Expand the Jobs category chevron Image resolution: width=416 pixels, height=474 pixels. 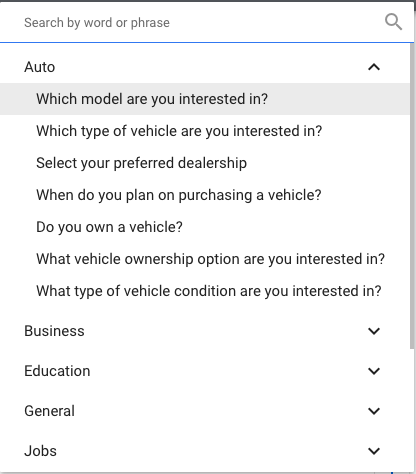pyautogui.click(x=374, y=451)
